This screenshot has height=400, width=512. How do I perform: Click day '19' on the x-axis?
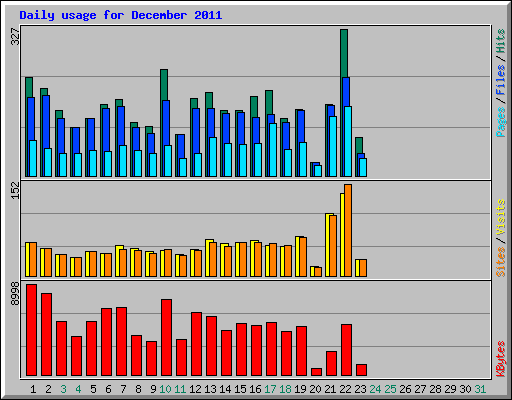point(300,389)
